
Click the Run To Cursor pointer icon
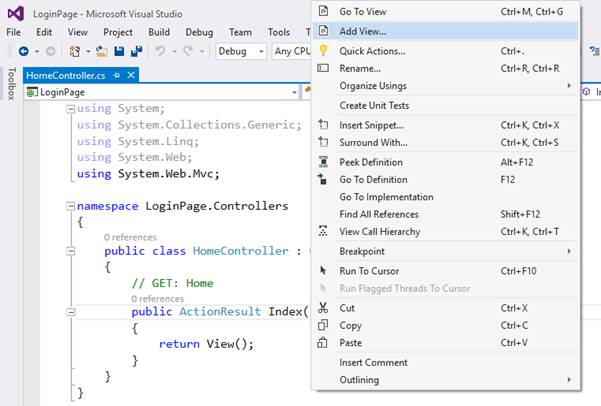pos(323,270)
